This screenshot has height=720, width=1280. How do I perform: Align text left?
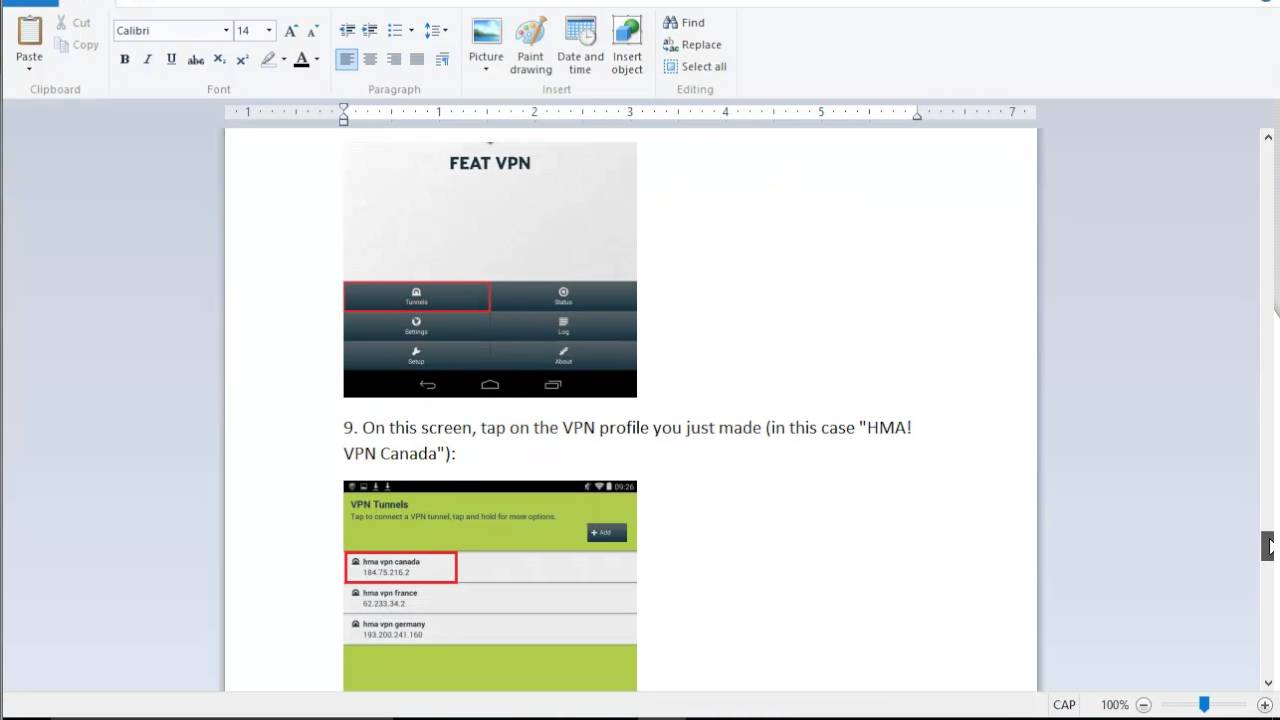(347, 59)
